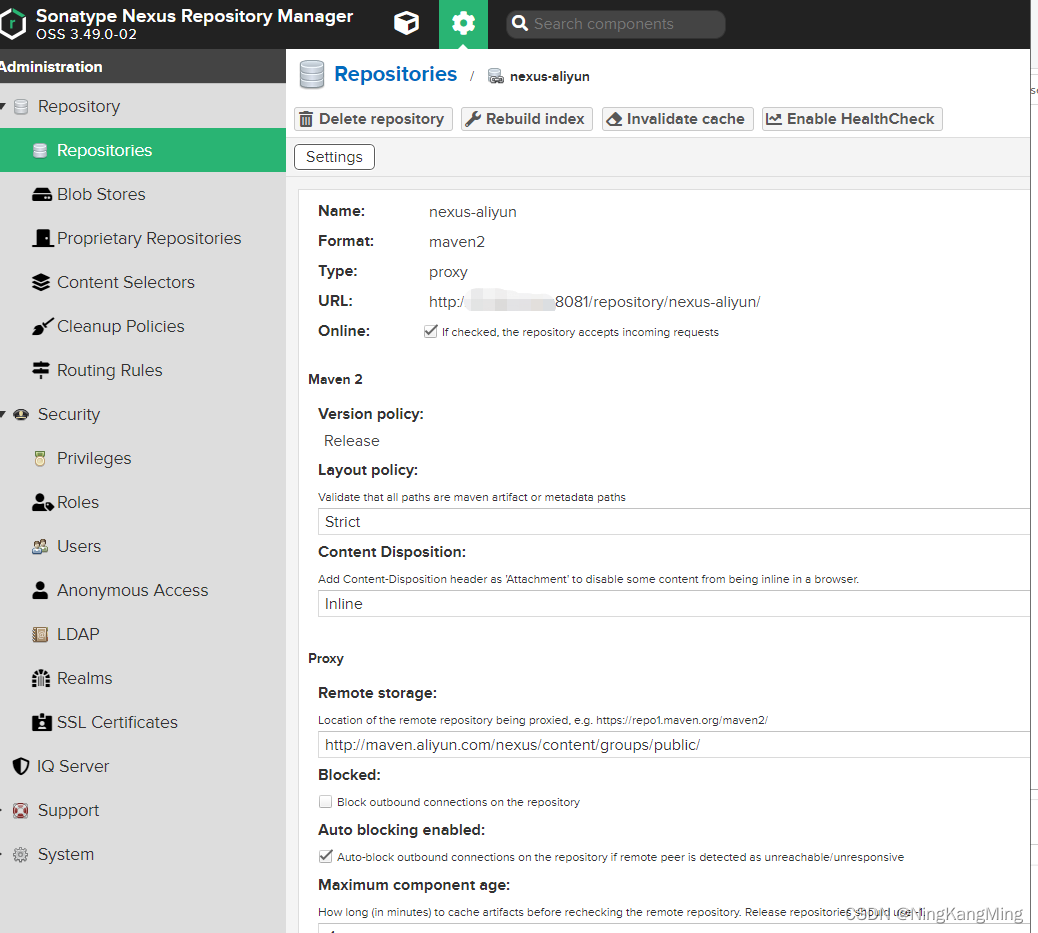Open Realms configuration

(x=85, y=678)
